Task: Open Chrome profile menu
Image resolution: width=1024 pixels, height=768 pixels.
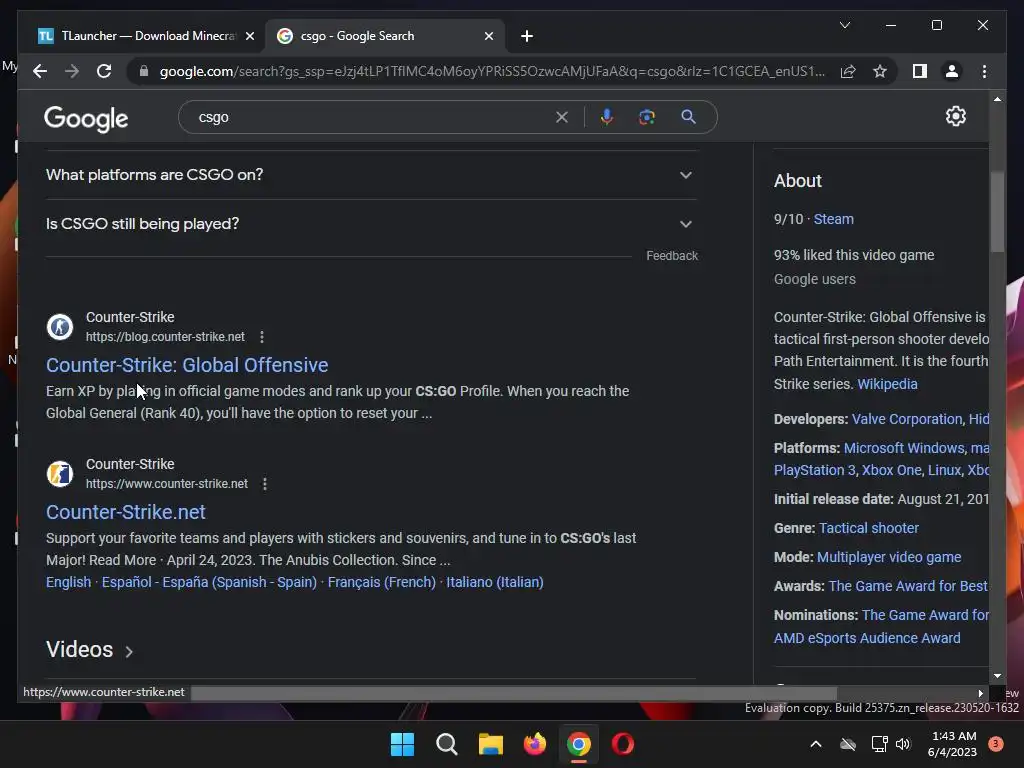Action: pyautogui.click(x=952, y=71)
